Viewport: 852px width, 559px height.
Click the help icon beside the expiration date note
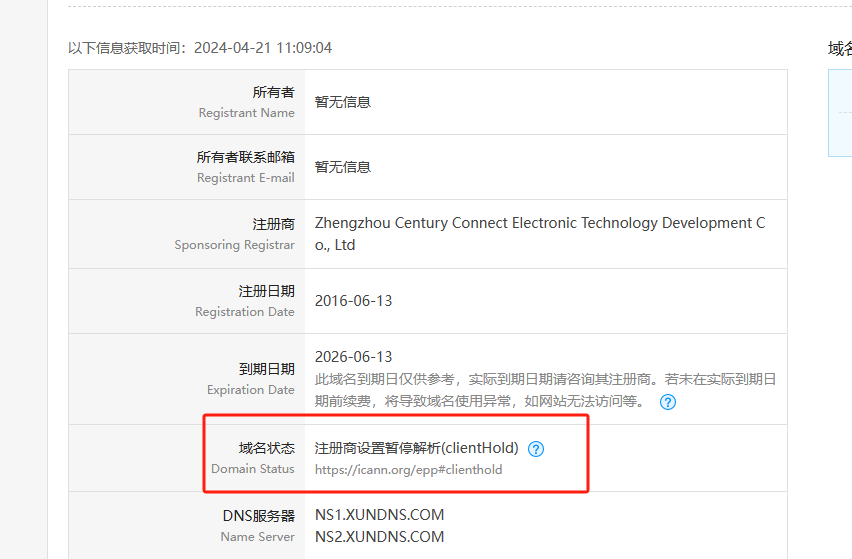point(668,402)
